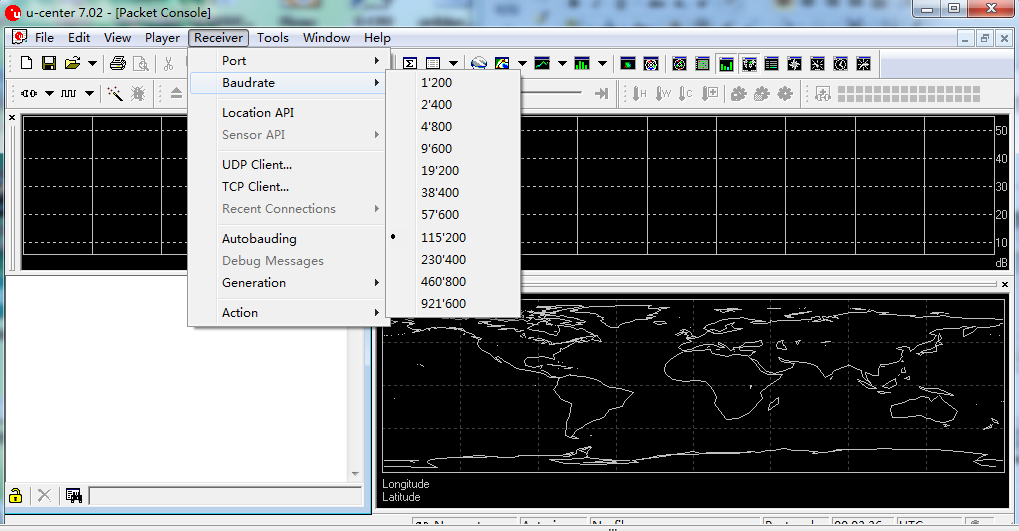This screenshot has height=531, width=1019.
Task: Choose 38'400 in the Baudrate submenu
Action: point(453,193)
